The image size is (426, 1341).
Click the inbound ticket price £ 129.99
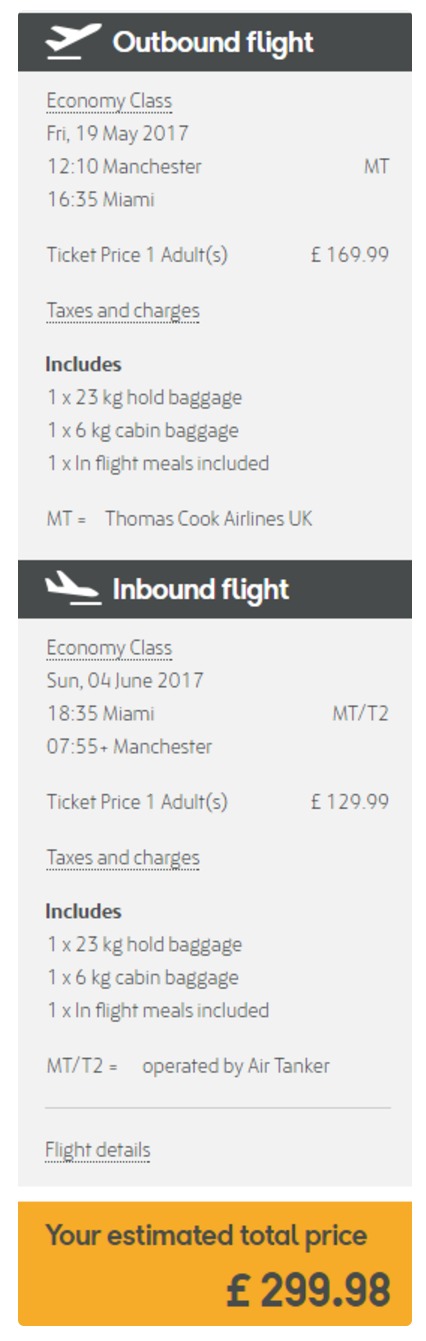(x=349, y=802)
